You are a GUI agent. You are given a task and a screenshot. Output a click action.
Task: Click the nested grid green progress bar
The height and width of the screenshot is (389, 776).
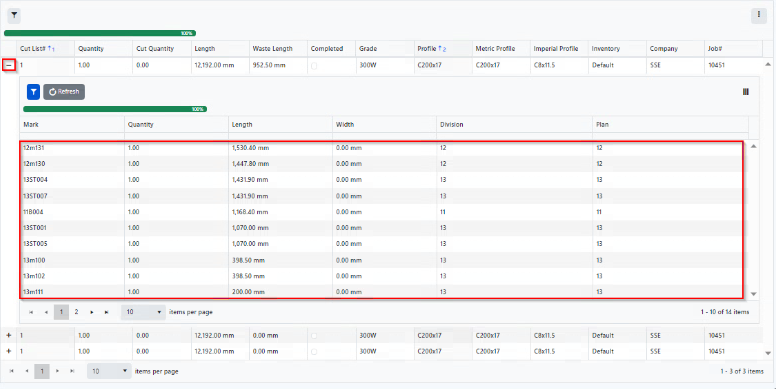pos(115,109)
